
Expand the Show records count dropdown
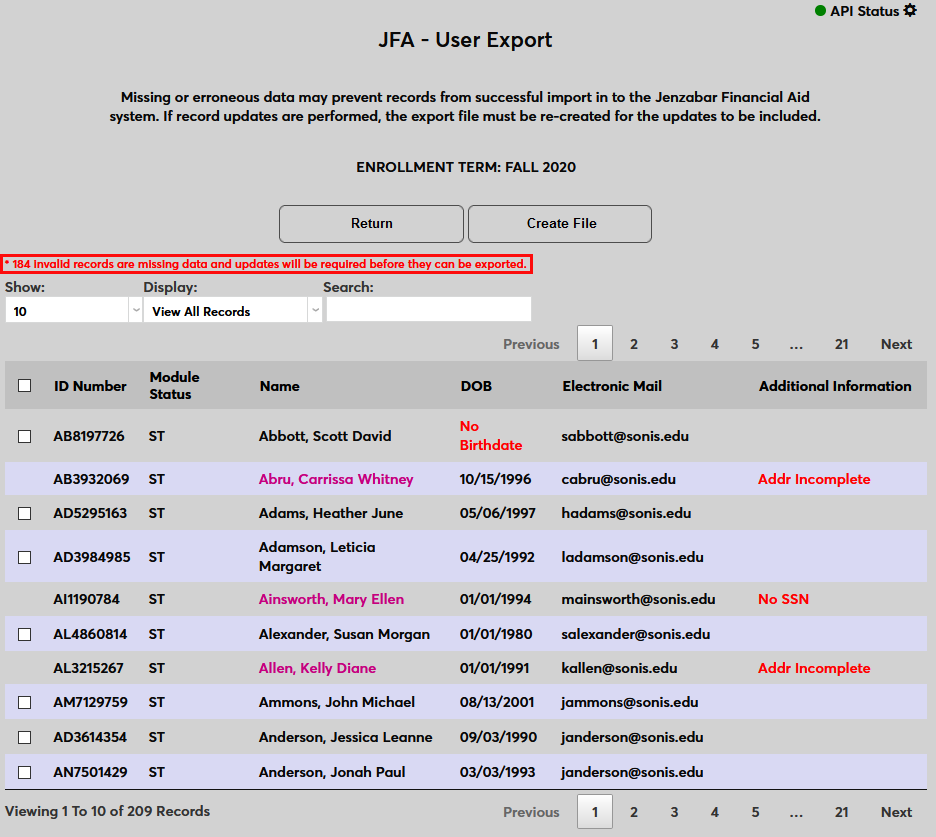click(x=74, y=311)
